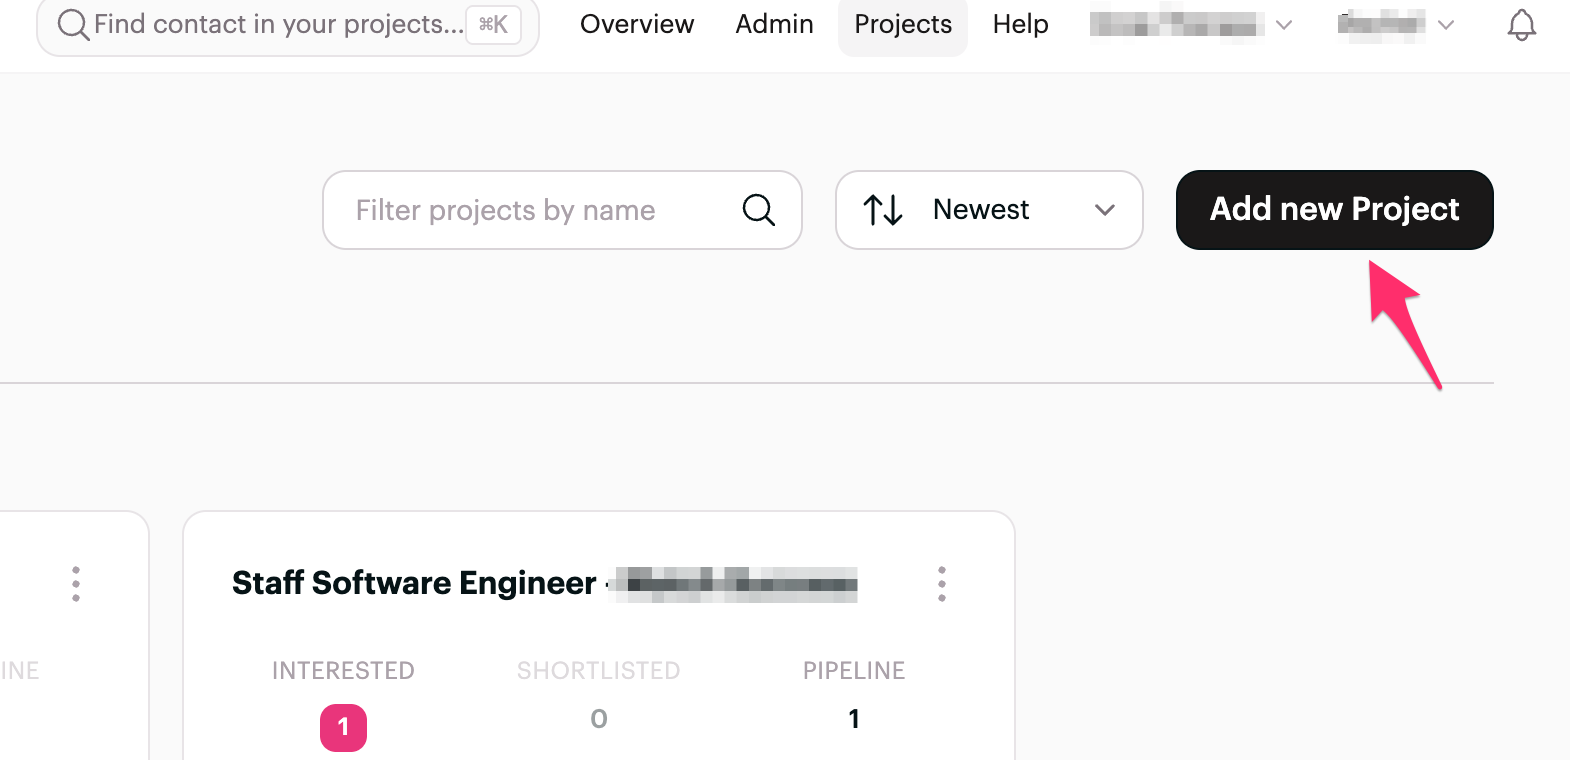Open the three-dot menu on the left card

click(x=76, y=584)
